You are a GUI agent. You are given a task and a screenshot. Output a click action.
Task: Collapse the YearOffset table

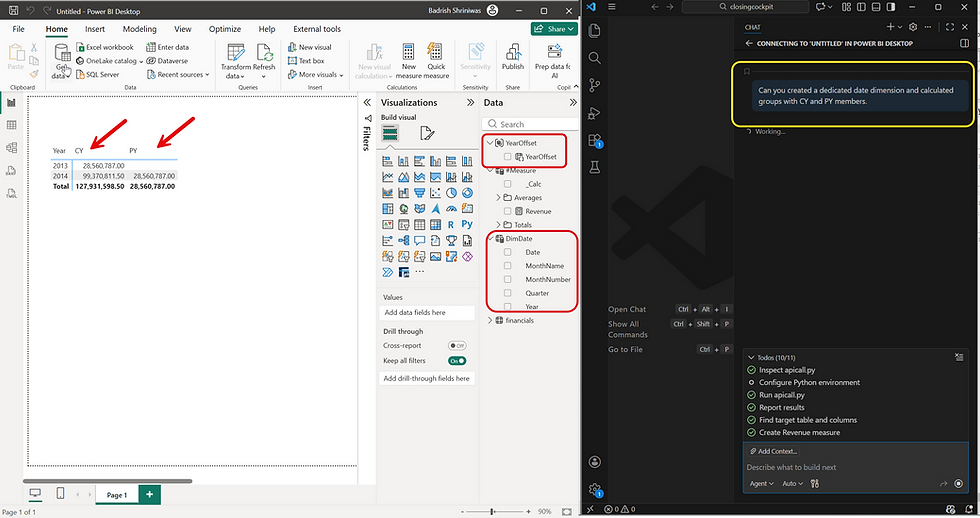pyautogui.click(x=490, y=143)
